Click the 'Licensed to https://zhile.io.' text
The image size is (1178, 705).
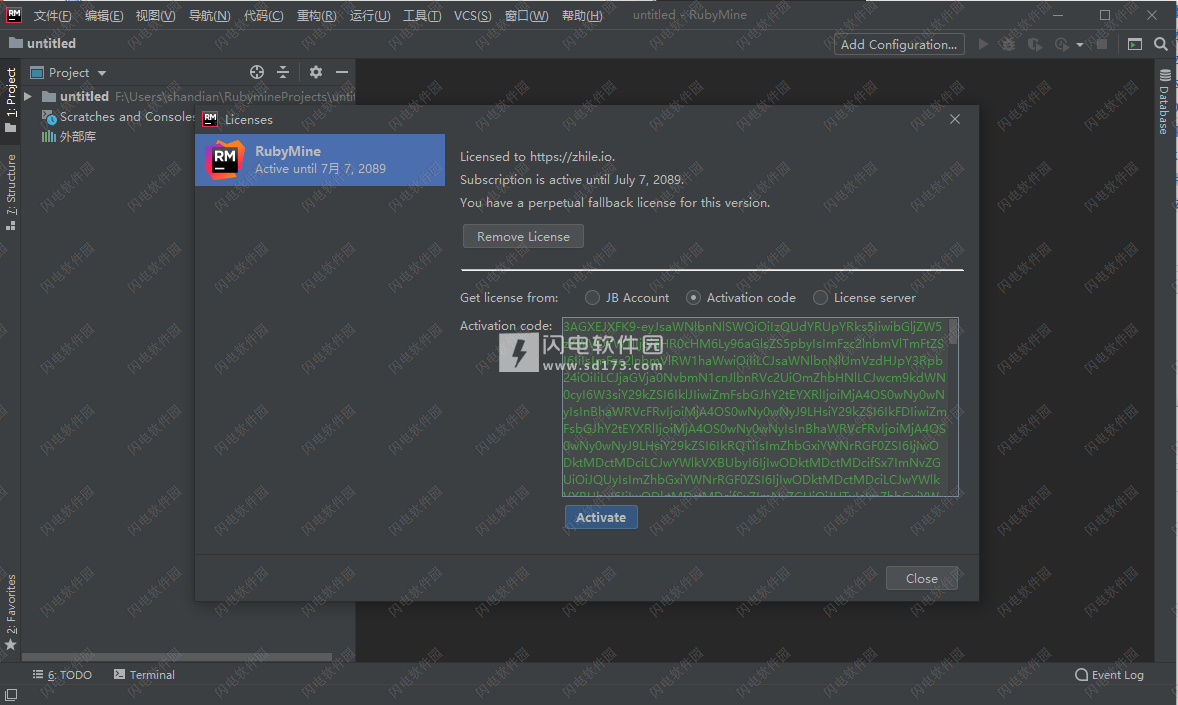click(x=537, y=156)
